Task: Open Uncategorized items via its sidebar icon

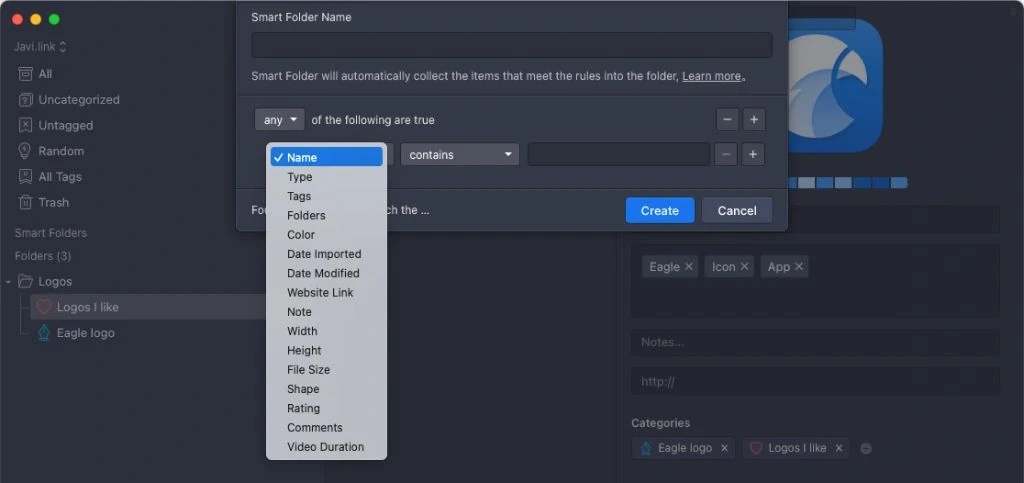Action: tap(26, 100)
